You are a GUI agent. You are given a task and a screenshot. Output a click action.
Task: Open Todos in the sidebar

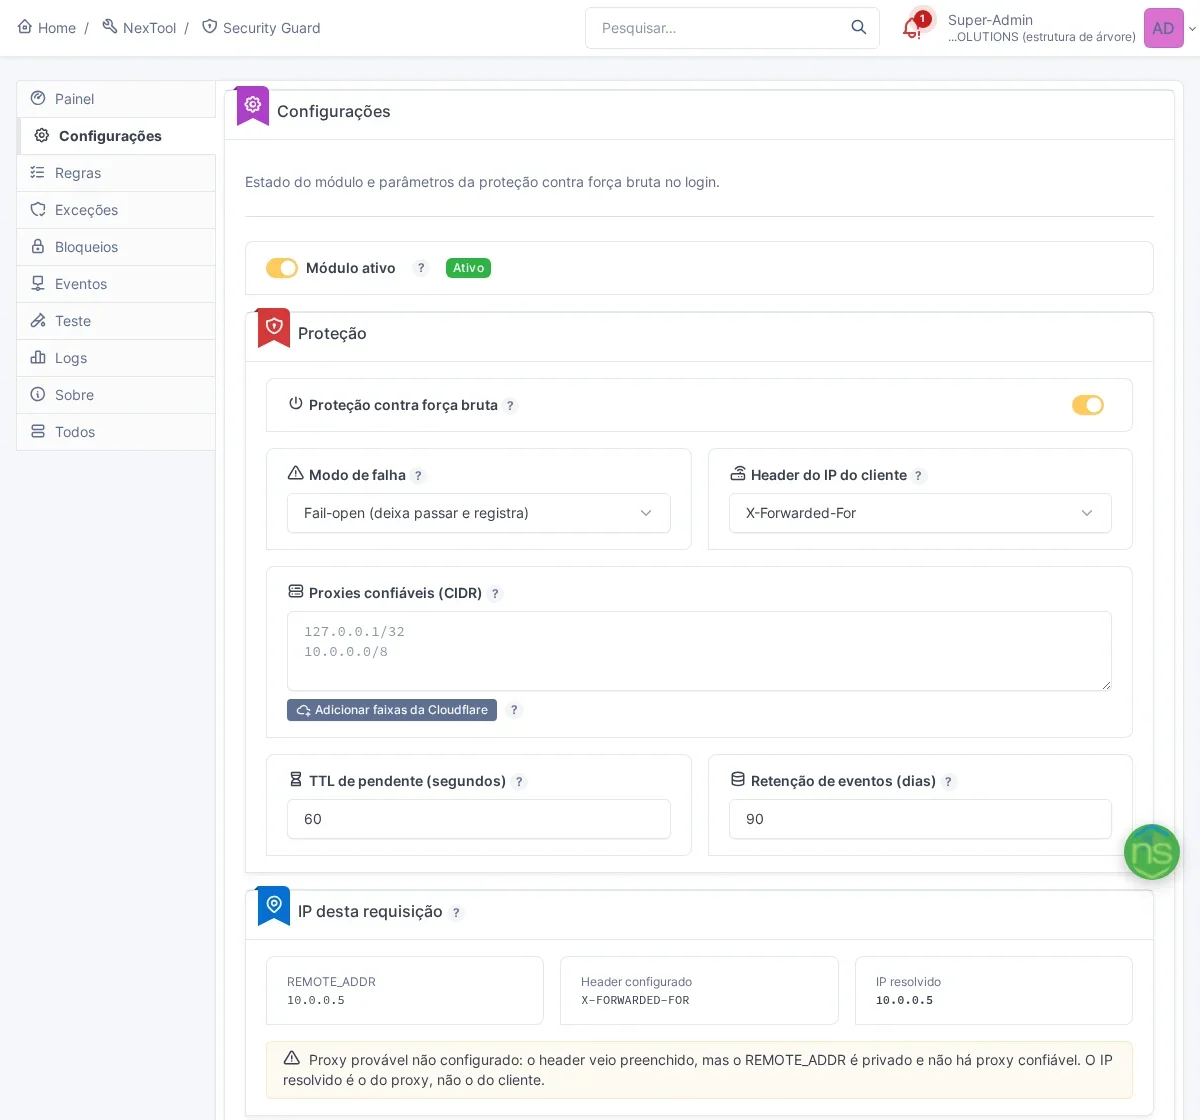(116, 432)
